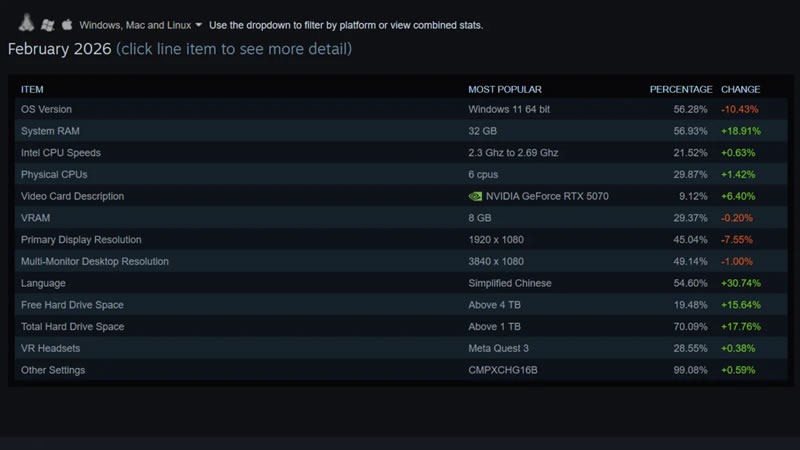Click the Apple logo platform icon
800x450 pixels.
pyautogui.click(x=67, y=23)
